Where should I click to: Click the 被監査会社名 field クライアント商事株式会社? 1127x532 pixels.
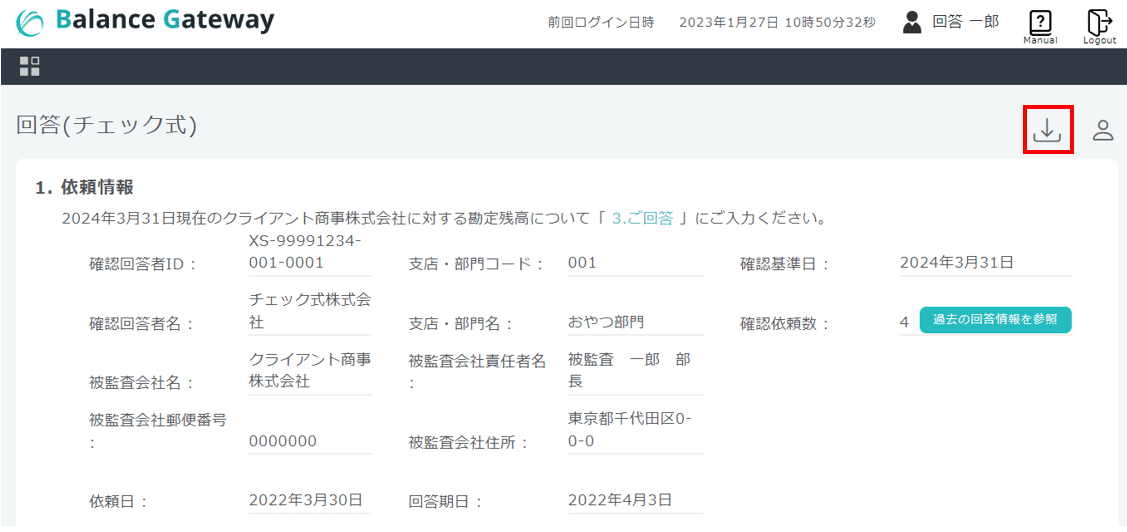(x=309, y=371)
